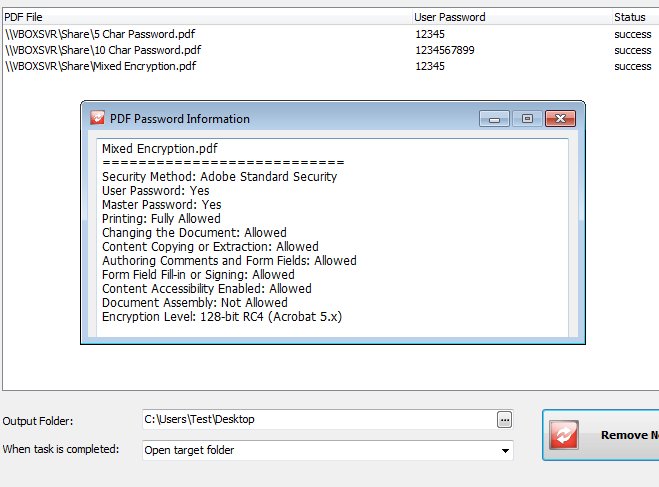Click 'Content Accessibility Enabled: Allowed' line

(207, 289)
